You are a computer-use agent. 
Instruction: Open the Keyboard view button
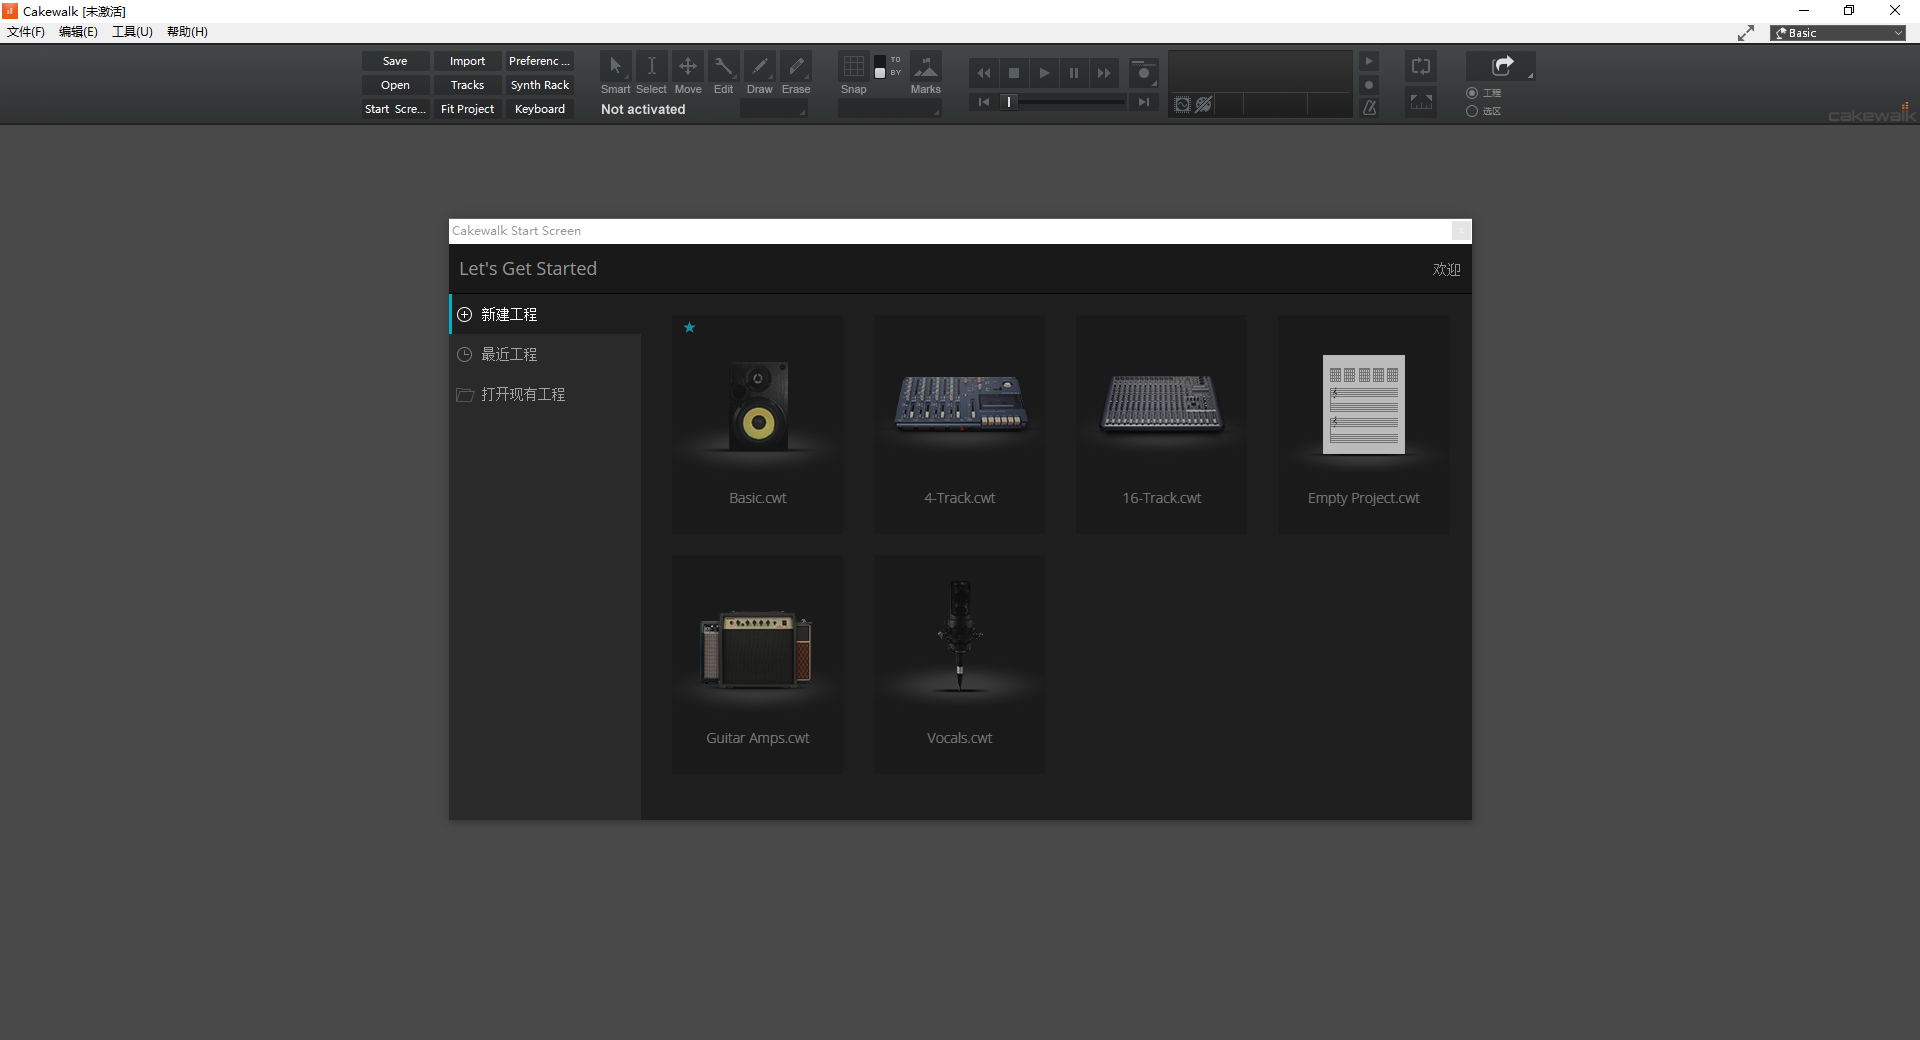(x=539, y=109)
